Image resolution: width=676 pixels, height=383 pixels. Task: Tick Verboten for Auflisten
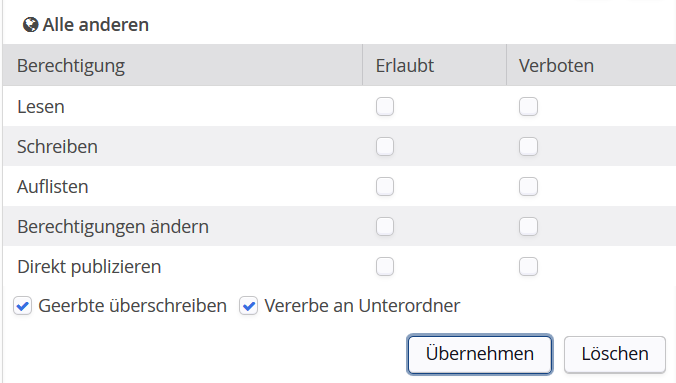528,186
